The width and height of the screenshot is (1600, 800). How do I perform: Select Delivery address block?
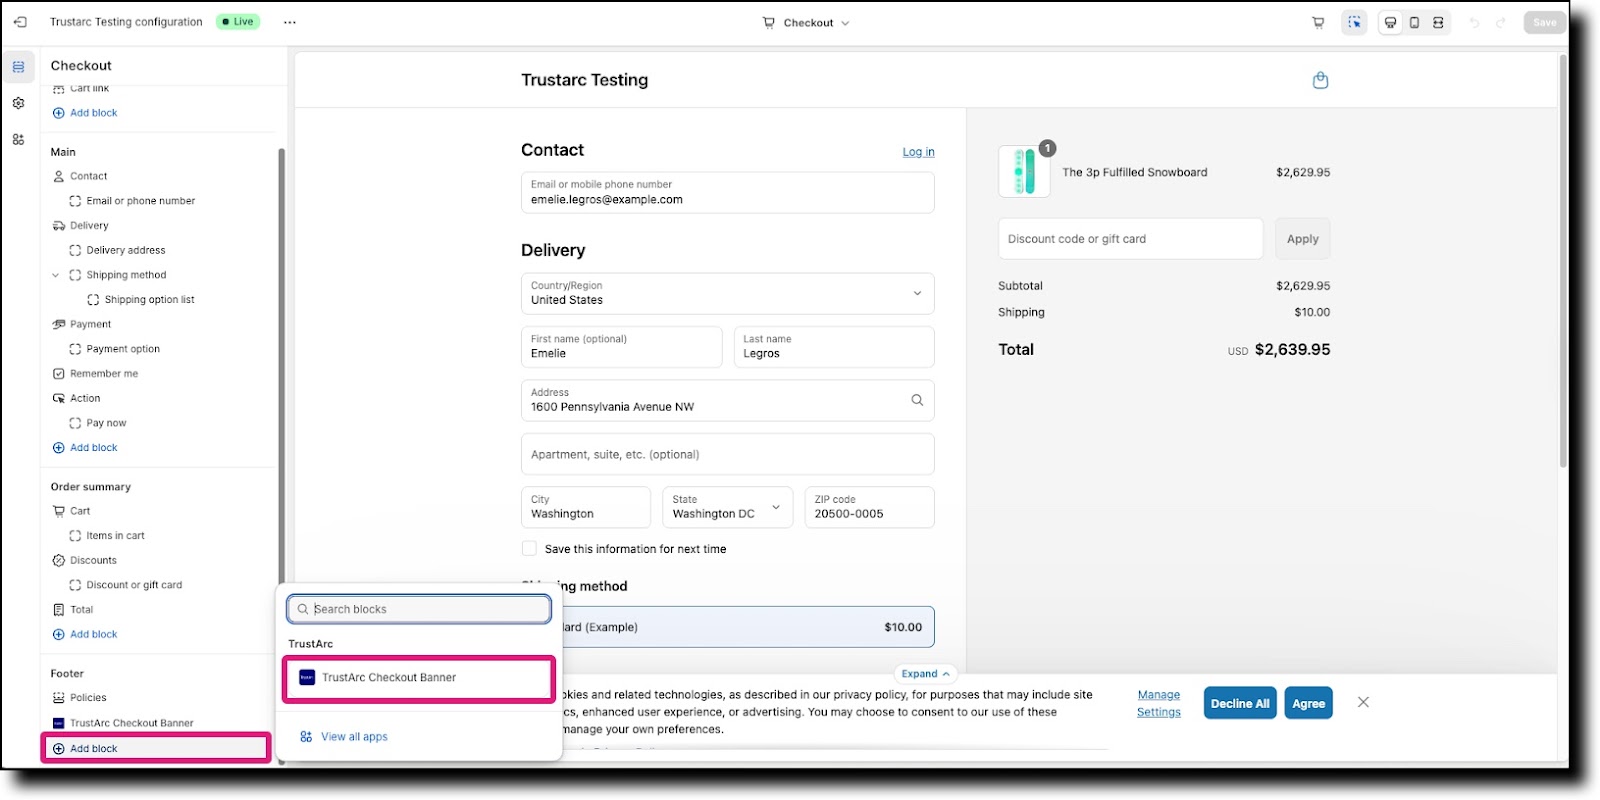[126, 250]
